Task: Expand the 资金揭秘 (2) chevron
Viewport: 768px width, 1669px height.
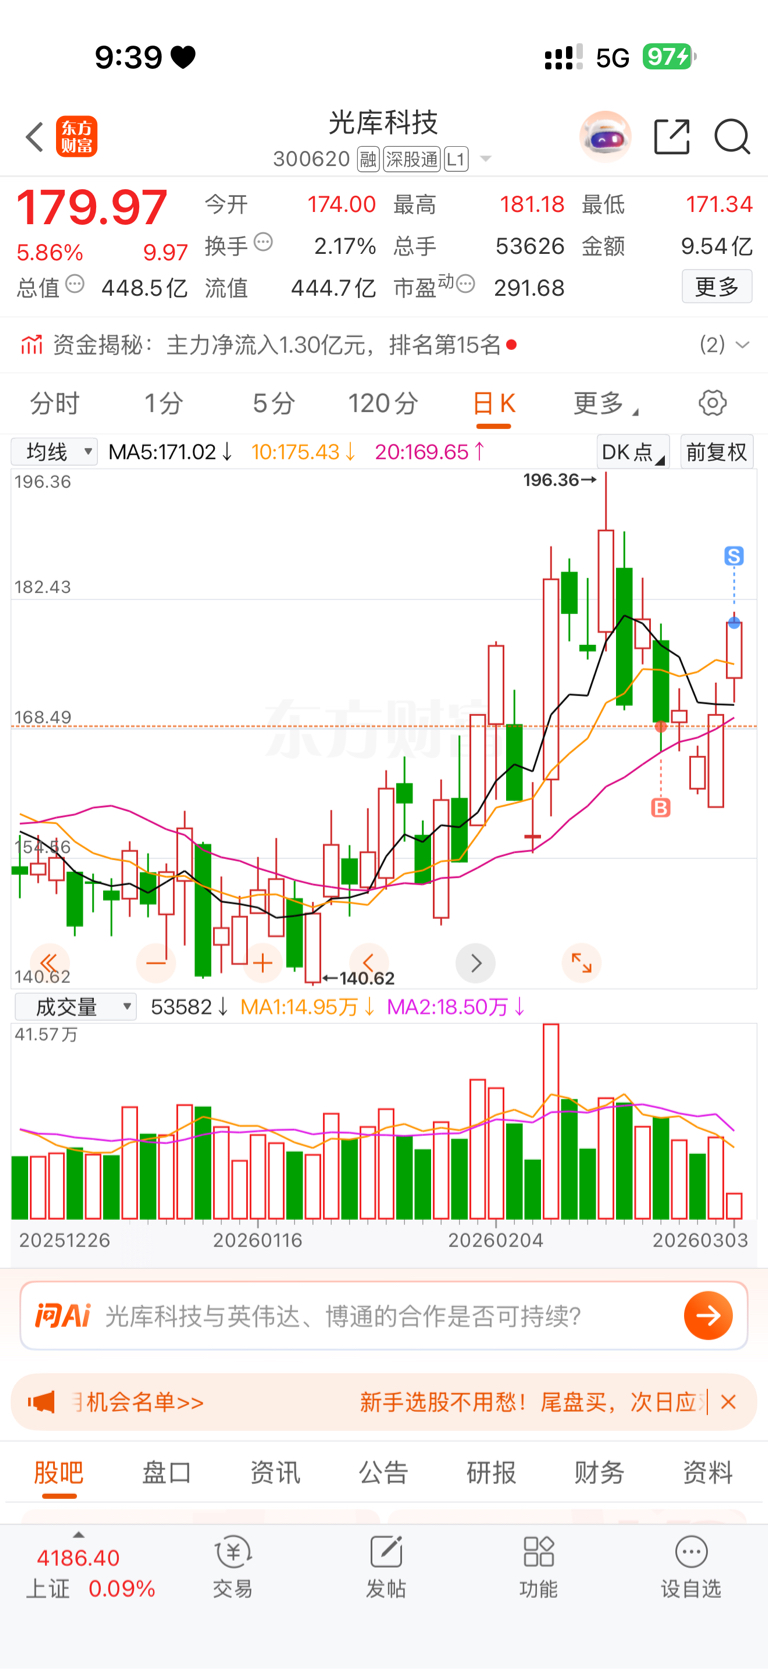Action: pos(742,345)
